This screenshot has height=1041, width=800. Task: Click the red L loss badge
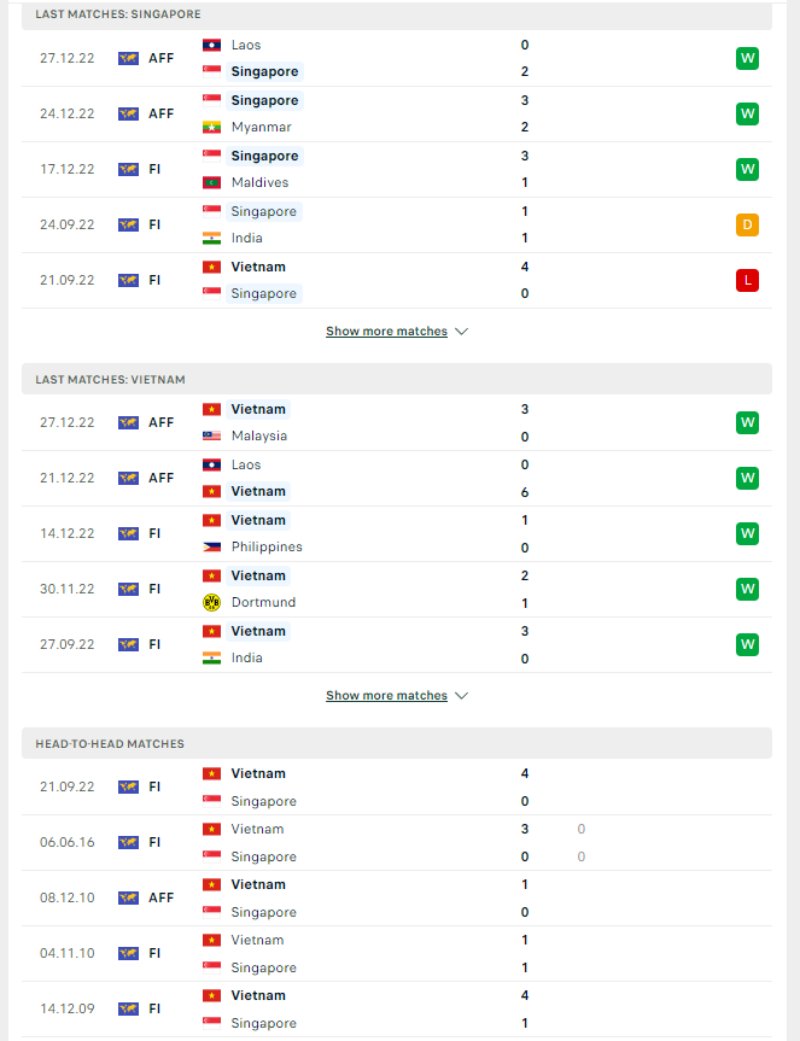pyautogui.click(x=747, y=280)
